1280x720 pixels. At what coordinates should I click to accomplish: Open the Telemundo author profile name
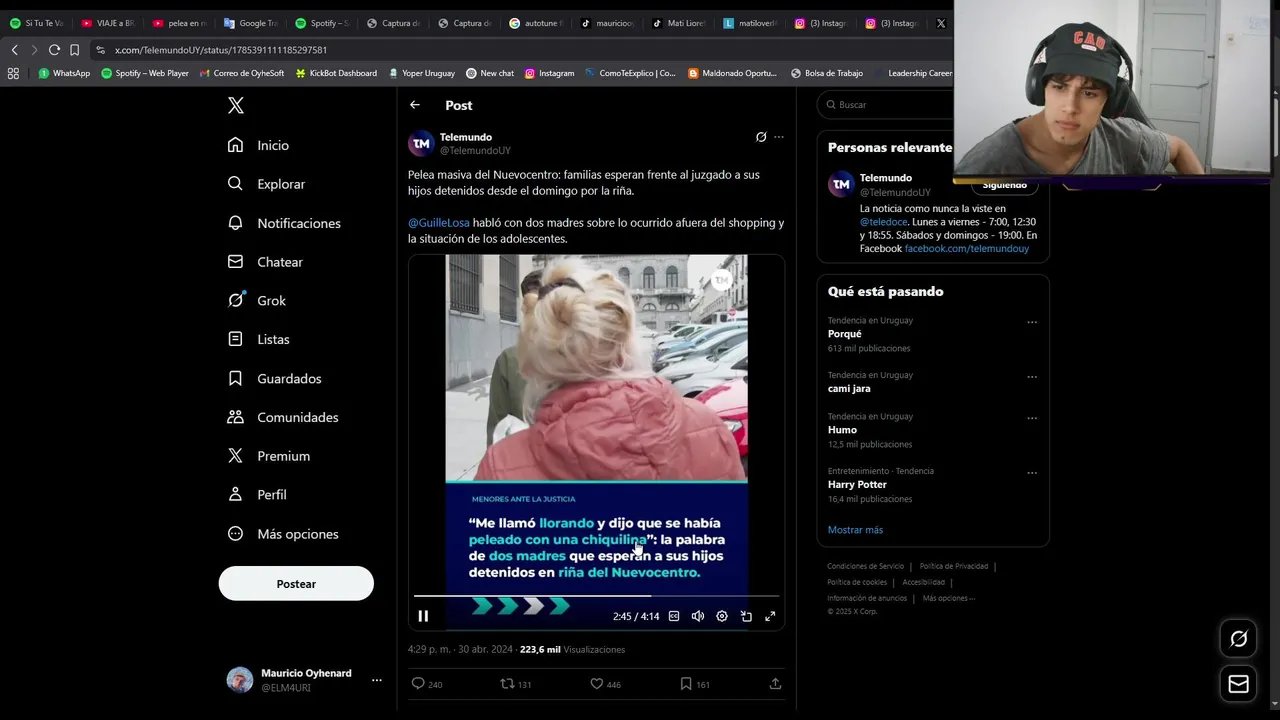pos(466,137)
